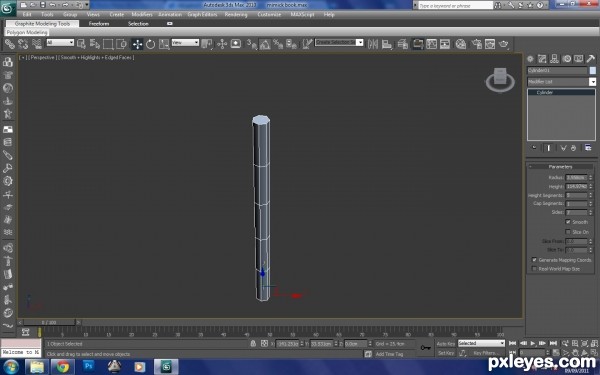Toggle the Selection Lock icon
Screen dimensions: 600x375
[253, 343]
